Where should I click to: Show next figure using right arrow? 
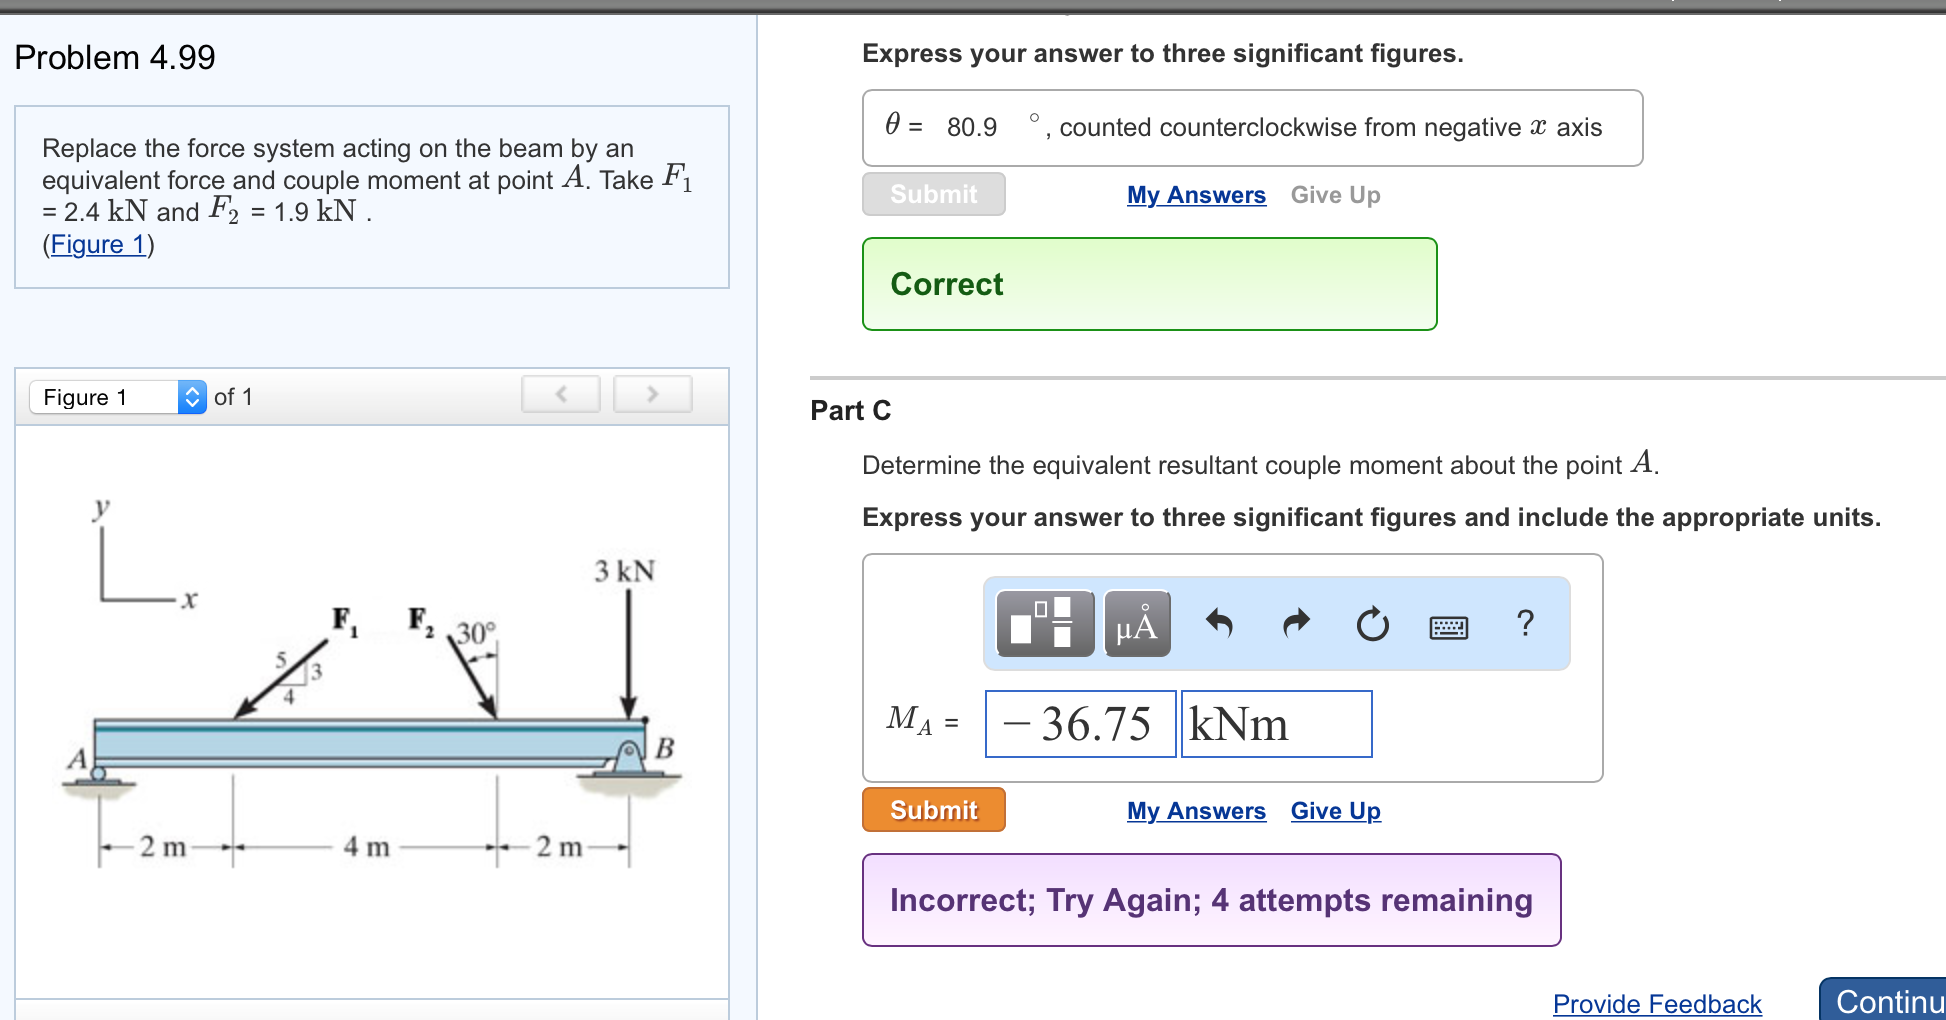point(652,394)
